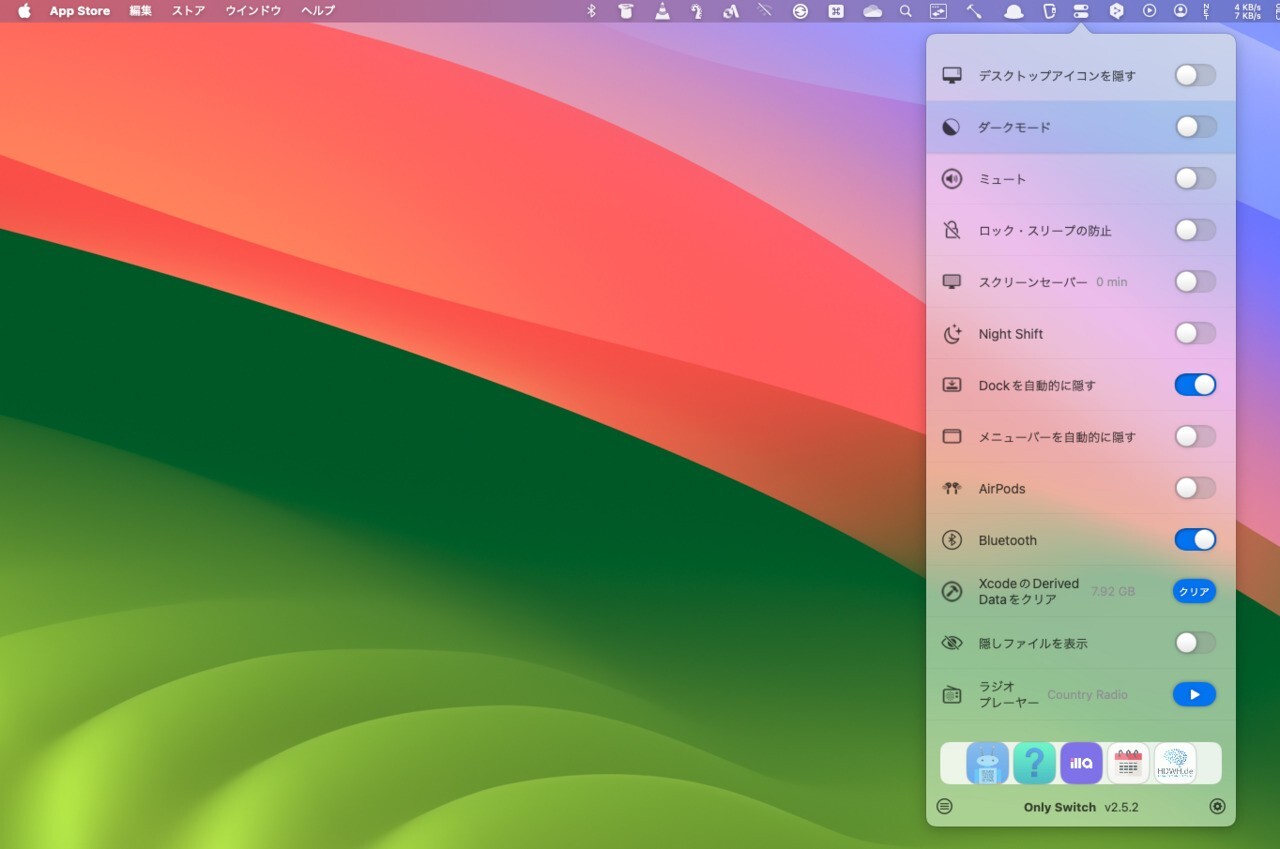Open the Apple menu

tap(24, 11)
